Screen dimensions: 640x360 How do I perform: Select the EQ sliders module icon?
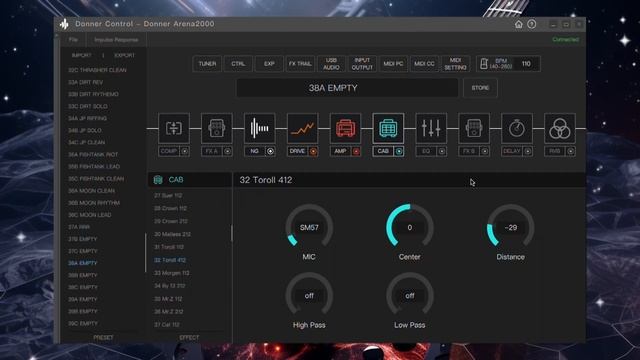click(x=431, y=129)
